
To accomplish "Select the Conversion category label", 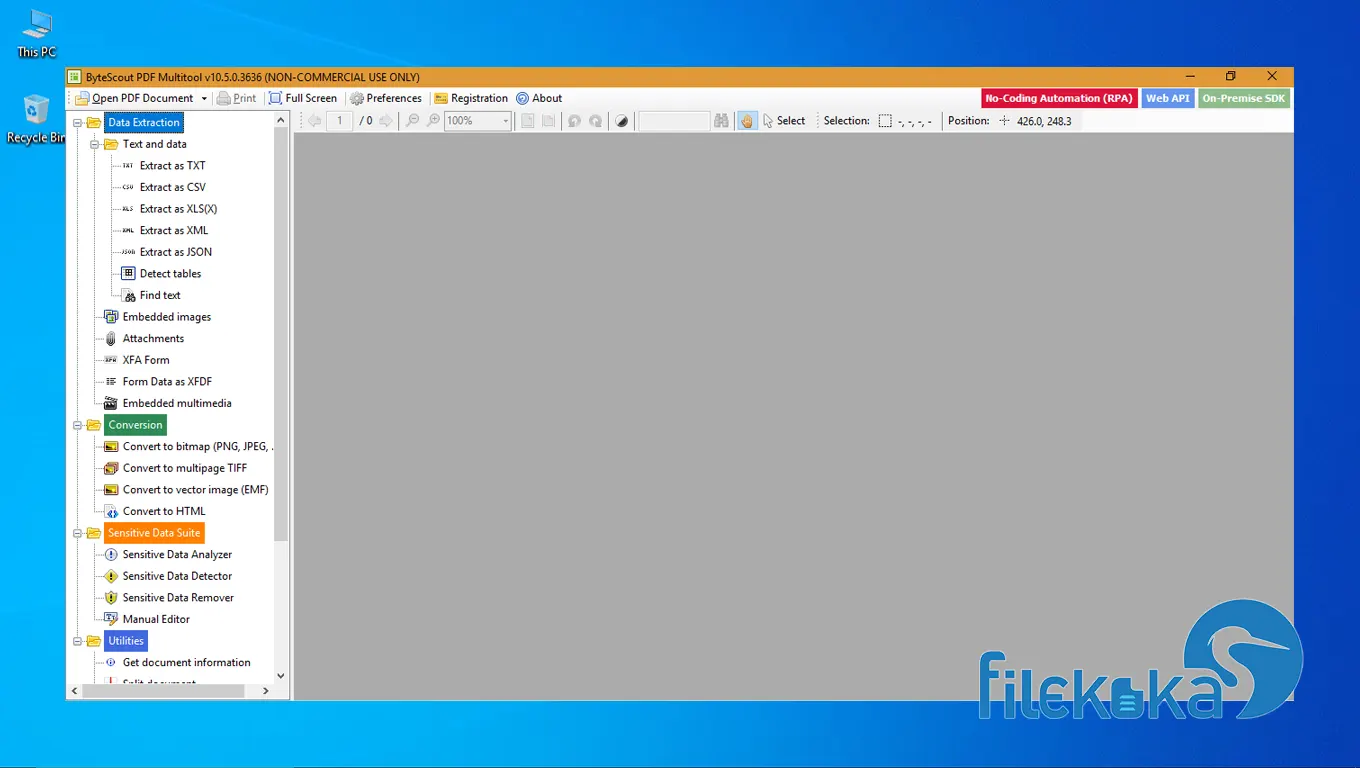I will click(135, 425).
